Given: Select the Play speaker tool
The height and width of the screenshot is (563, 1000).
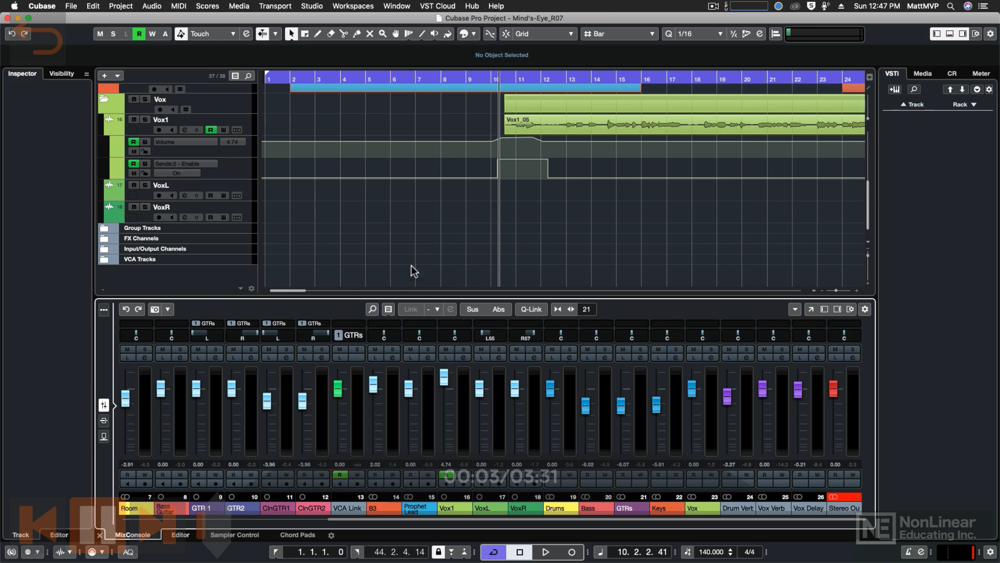Looking at the screenshot, I should coord(434,34).
